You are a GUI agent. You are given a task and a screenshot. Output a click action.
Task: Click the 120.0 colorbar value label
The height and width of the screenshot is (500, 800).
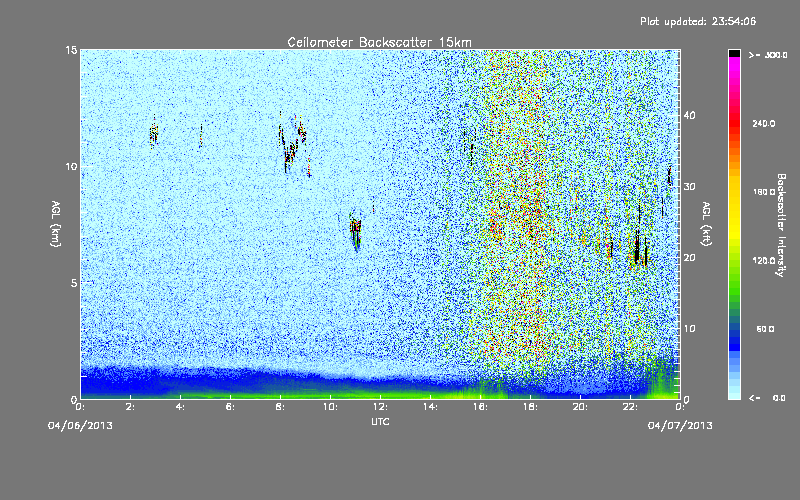(763, 261)
